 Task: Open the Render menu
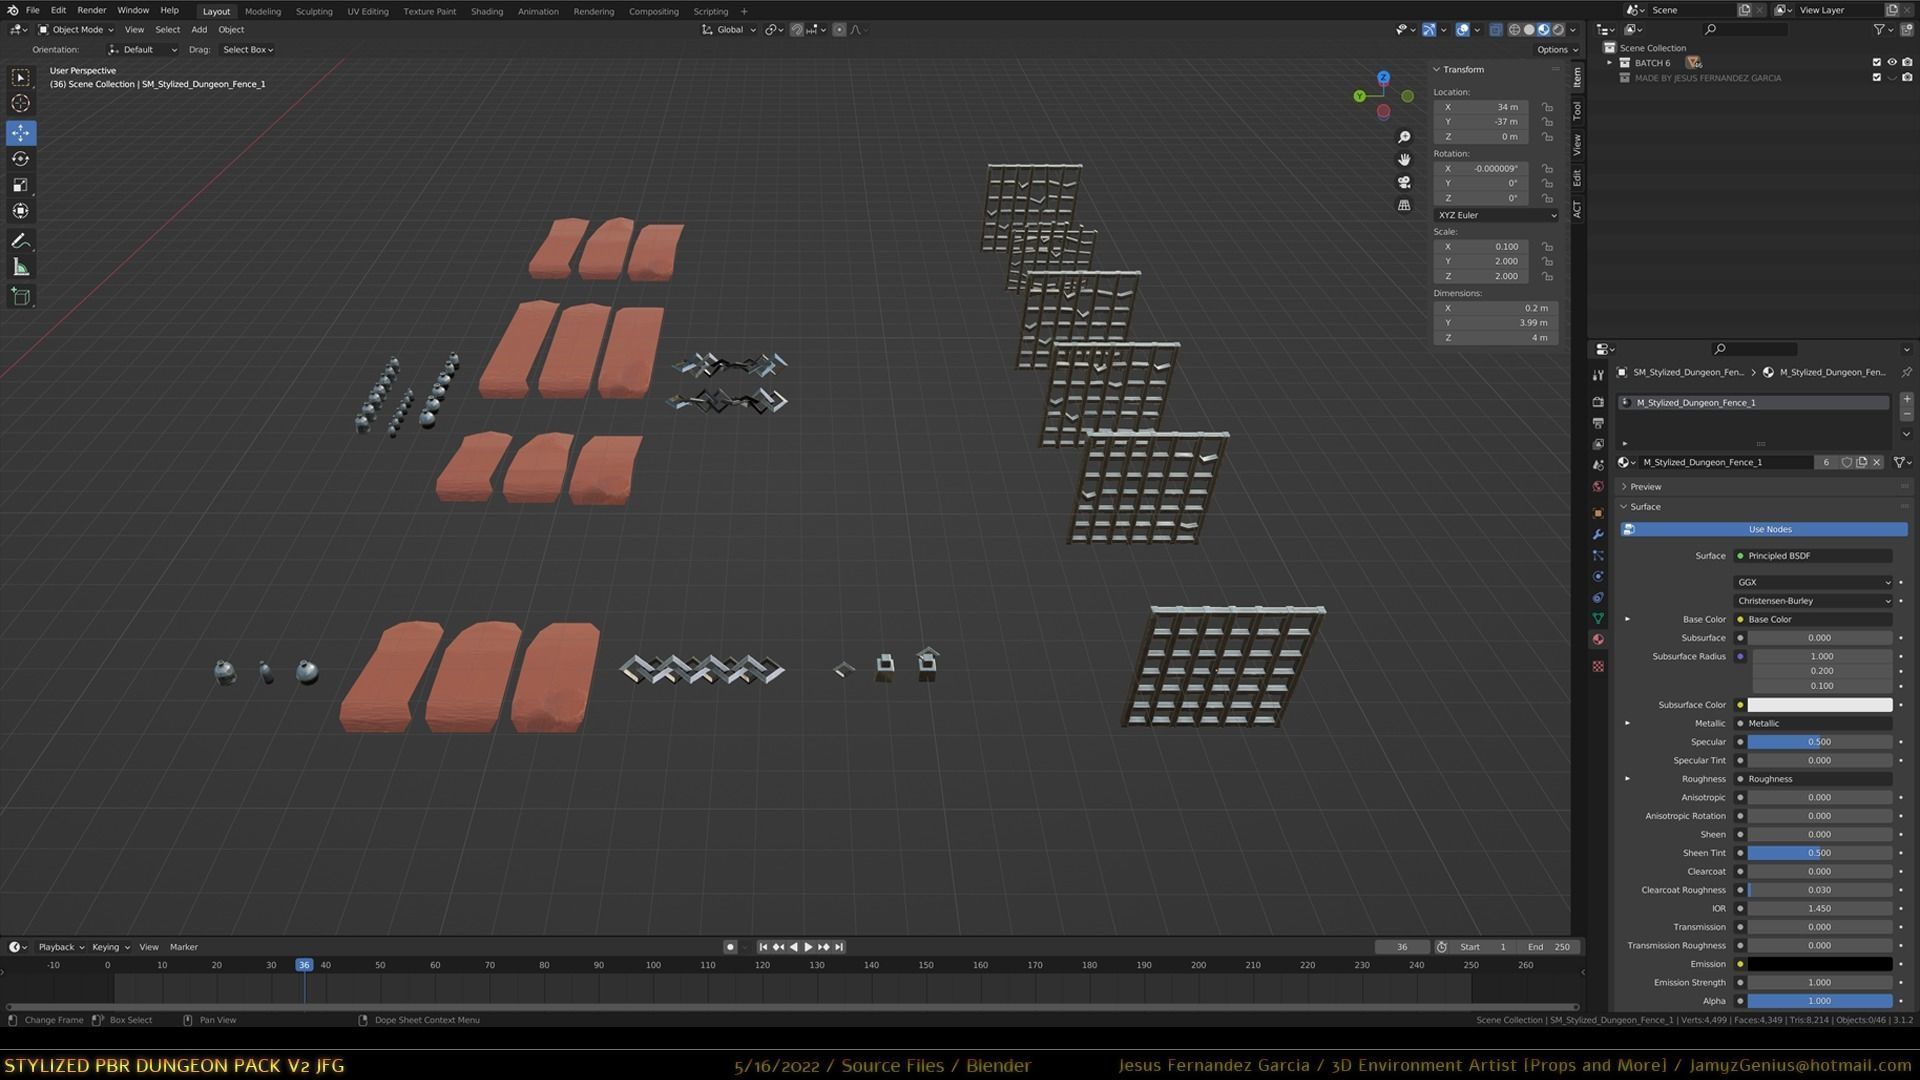tap(91, 10)
